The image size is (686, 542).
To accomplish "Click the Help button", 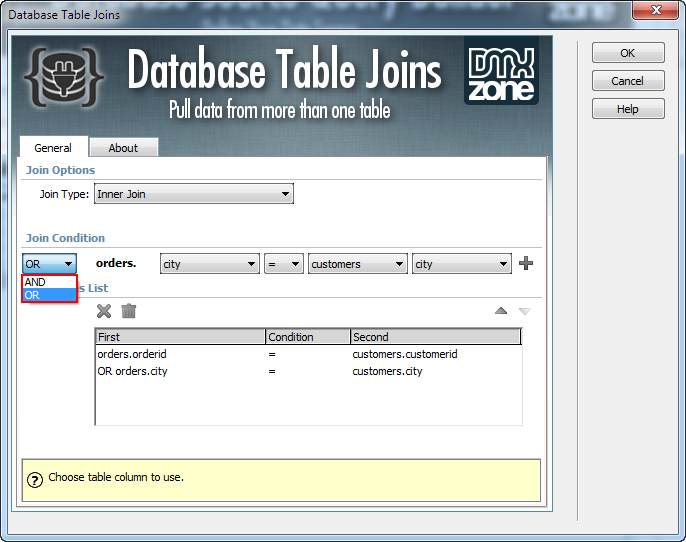I will pos(628,109).
